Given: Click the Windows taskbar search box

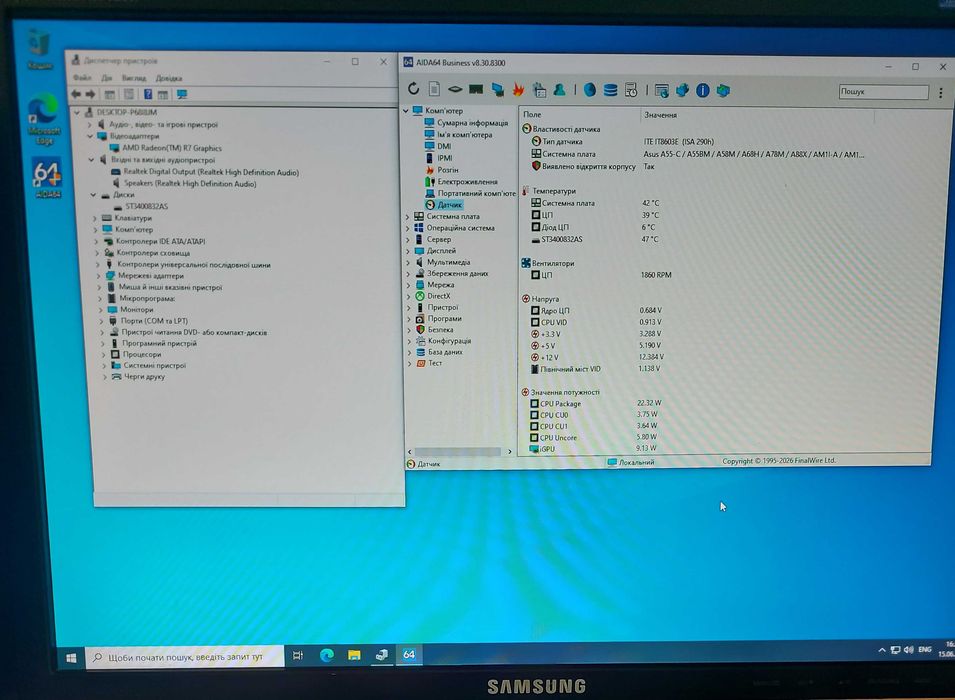Looking at the screenshot, I should pos(185,657).
